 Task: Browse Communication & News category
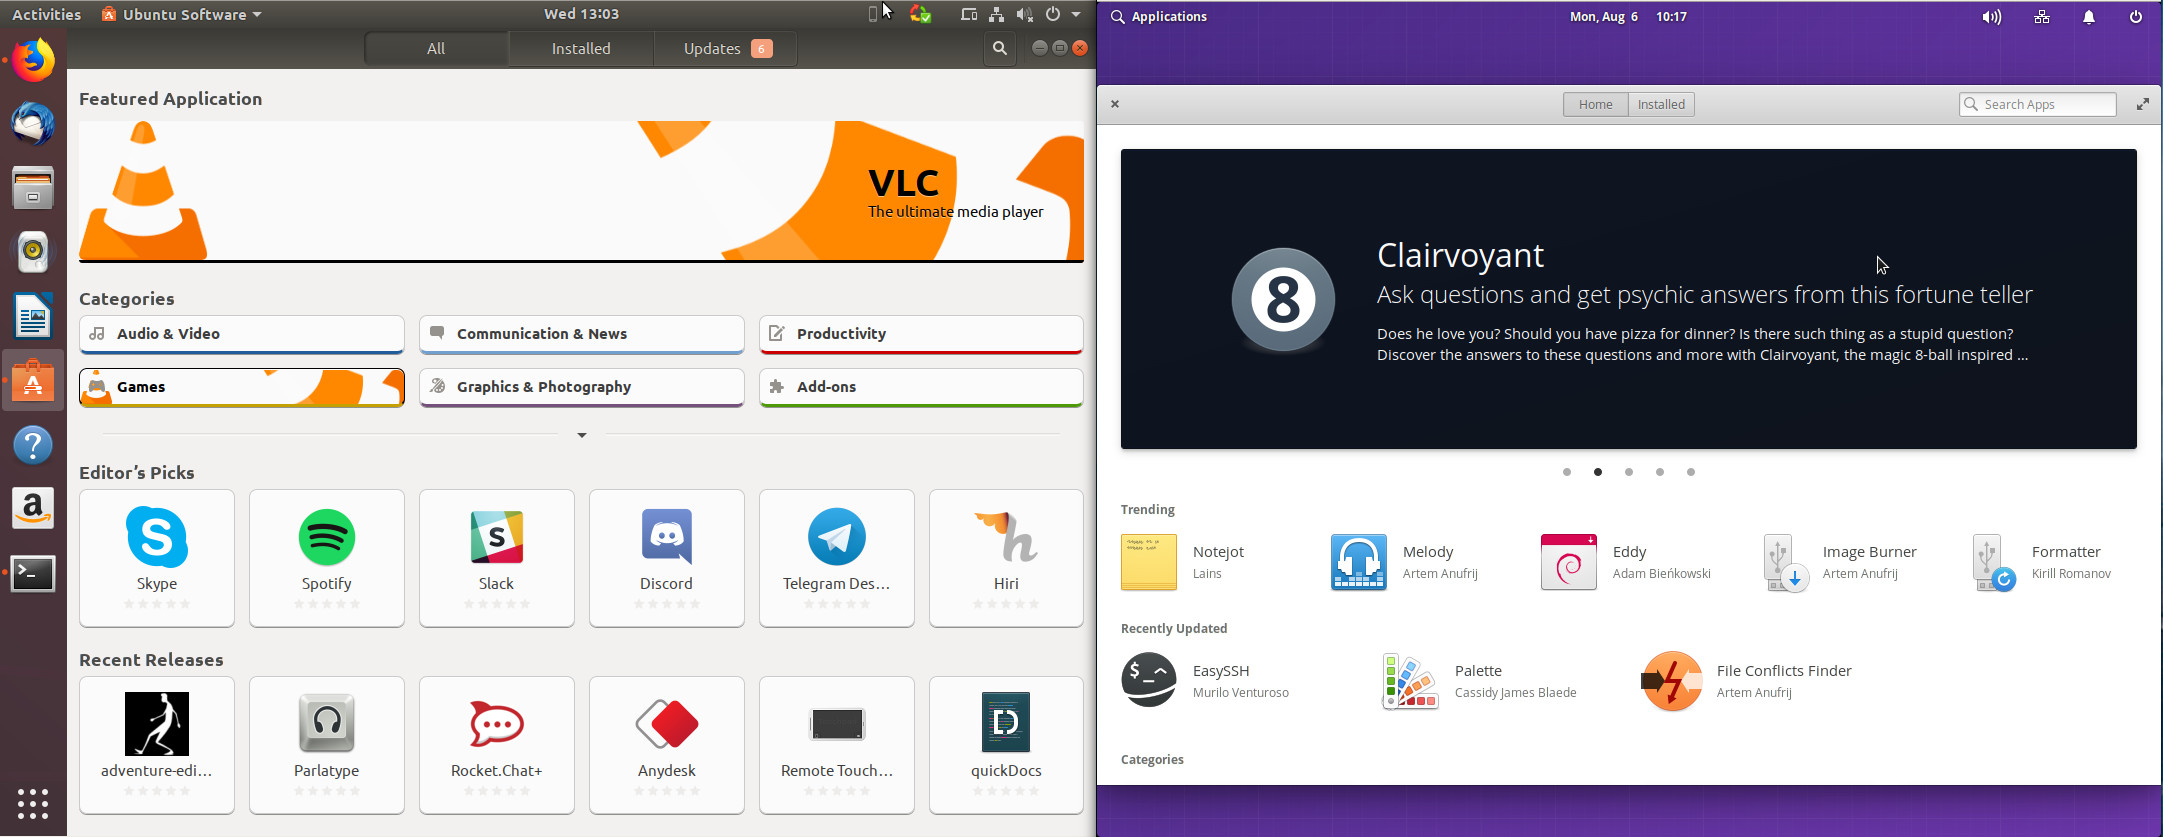(x=582, y=334)
